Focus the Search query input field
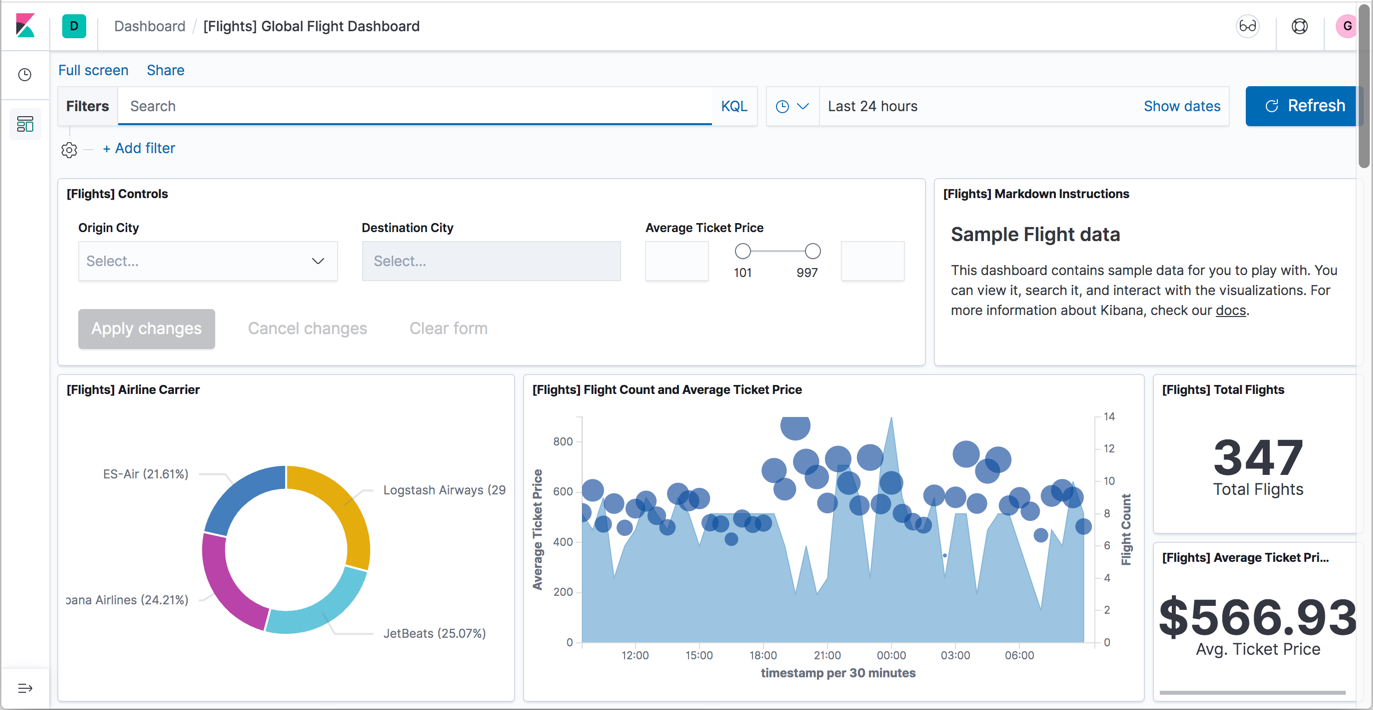The image size is (1373, 710). coord(415,106)
